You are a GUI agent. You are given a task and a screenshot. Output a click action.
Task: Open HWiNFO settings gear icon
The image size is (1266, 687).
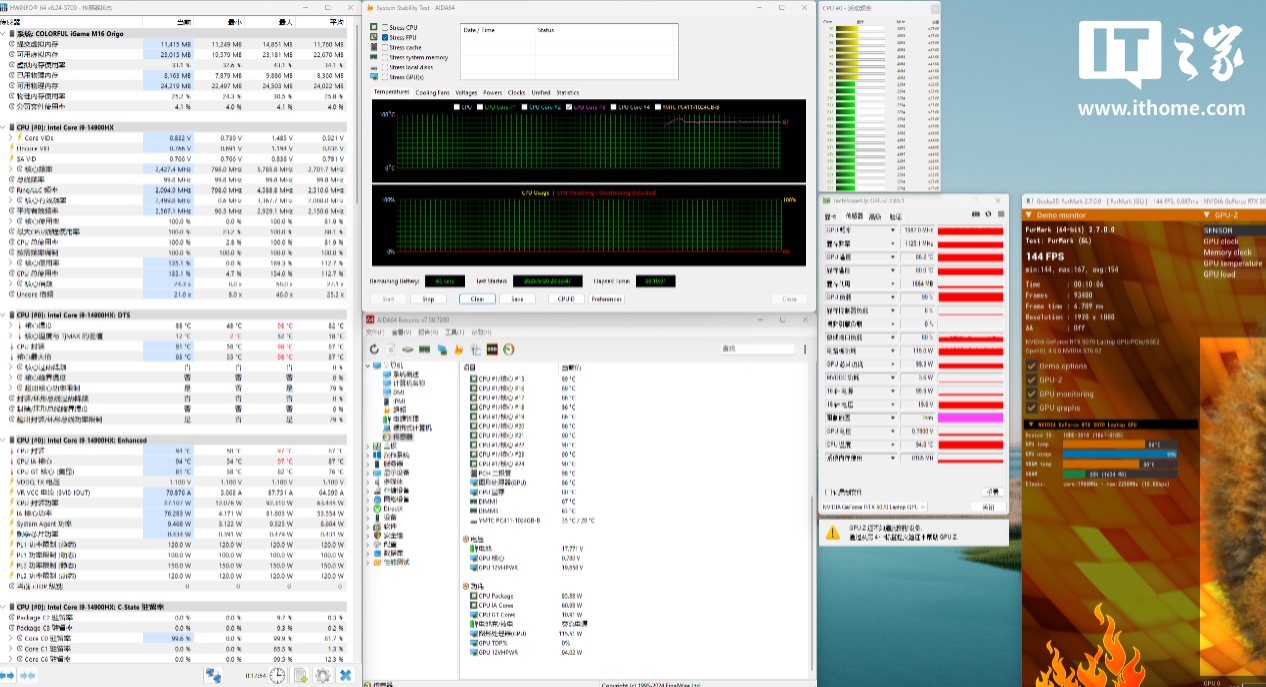tap(322, 675)
